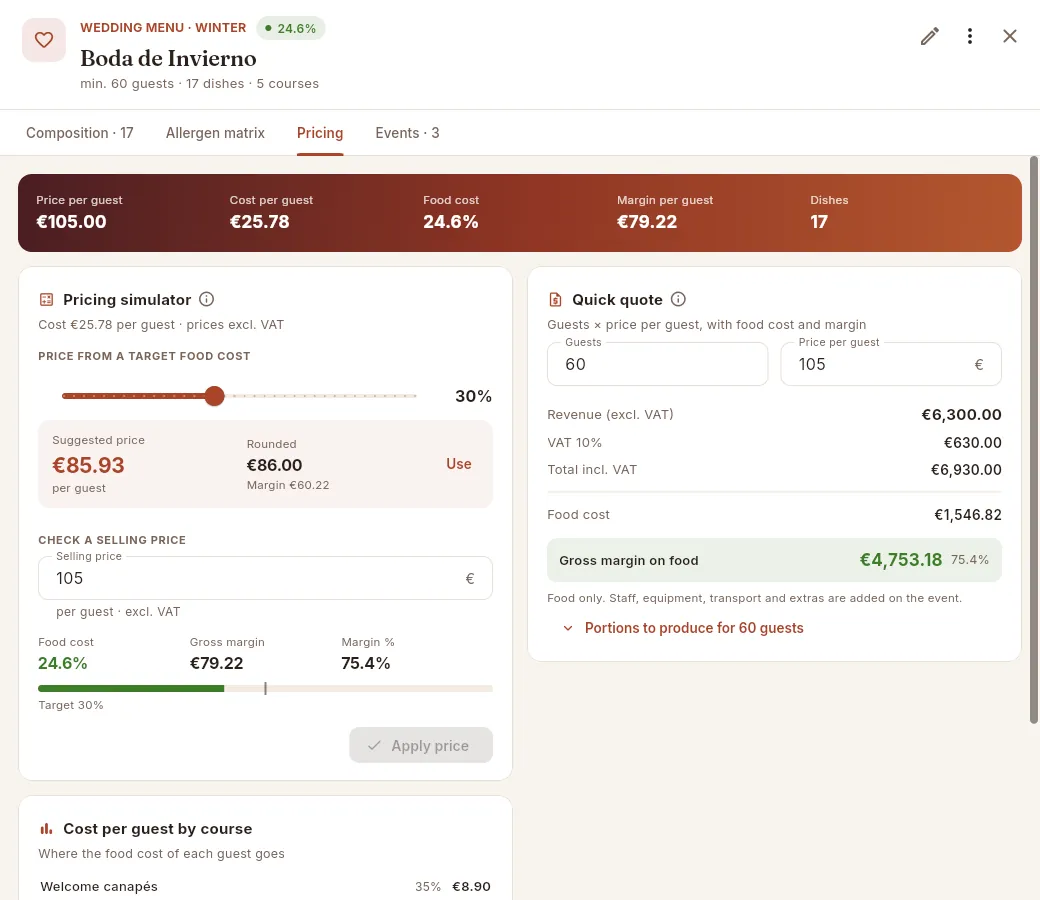Click the Margin €60.22 text
The height and width of the screenshot is (900, 1040).
tap(288, 485)
